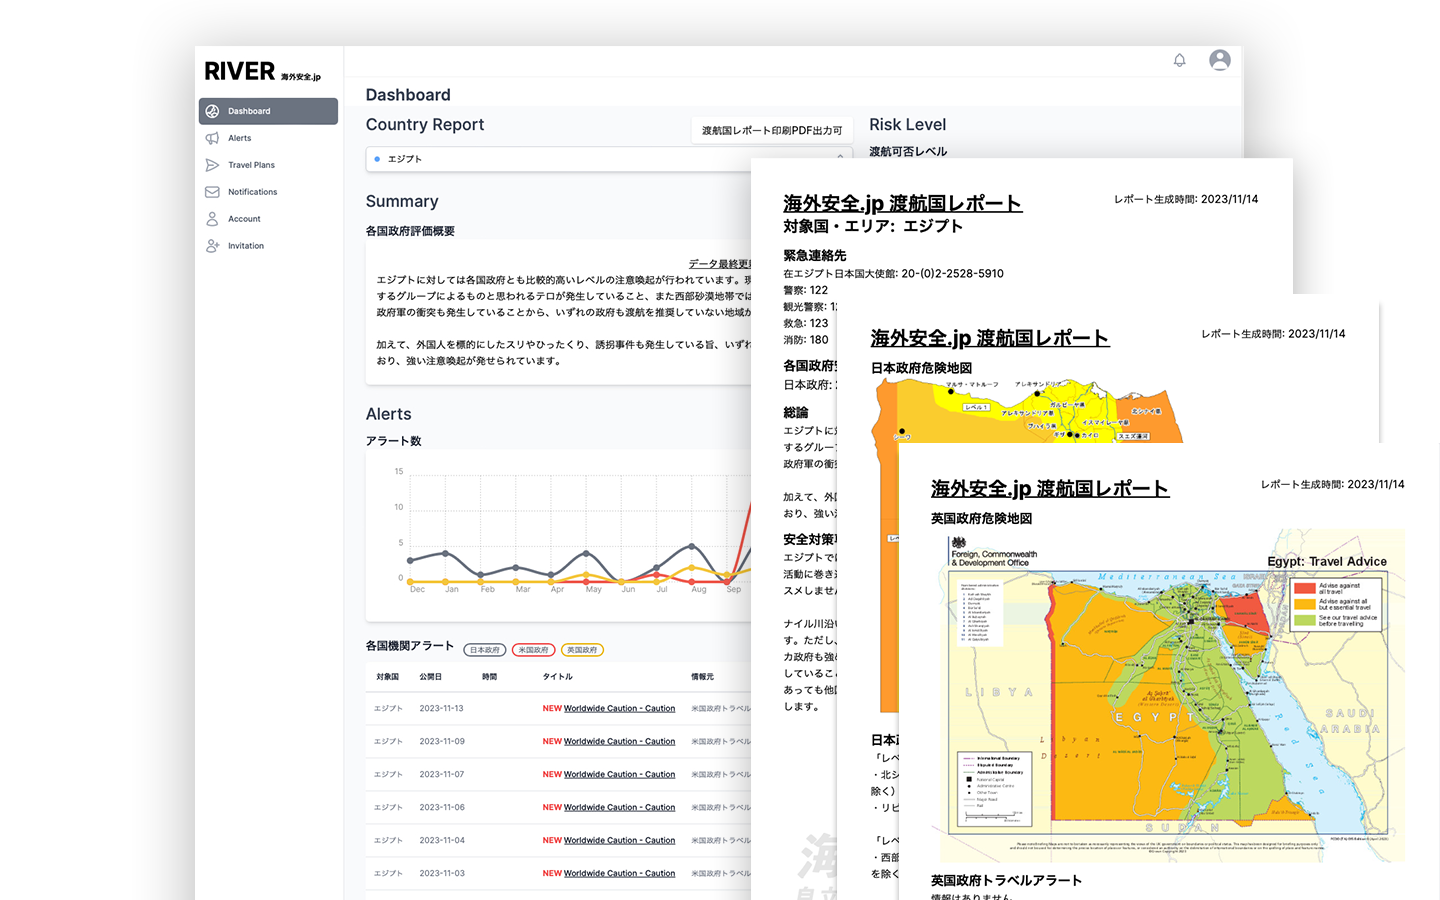Screen dimensions: 1440x900
Task: Select the Dashboard globe icon in the sidebar
Action: [x=212, y=111]
